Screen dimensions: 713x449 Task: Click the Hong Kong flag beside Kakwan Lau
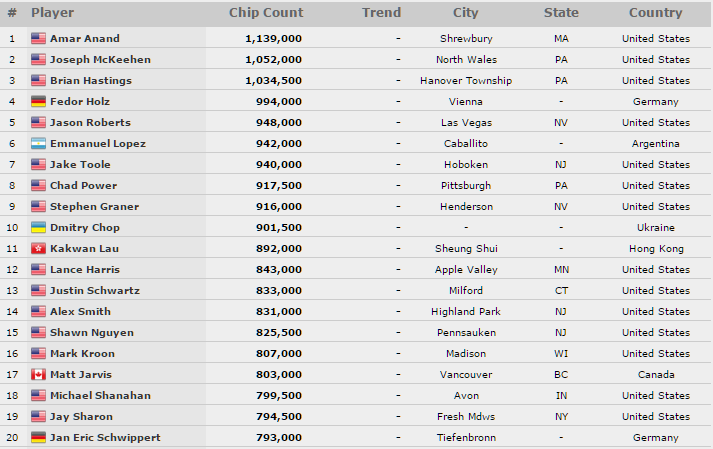38,248
